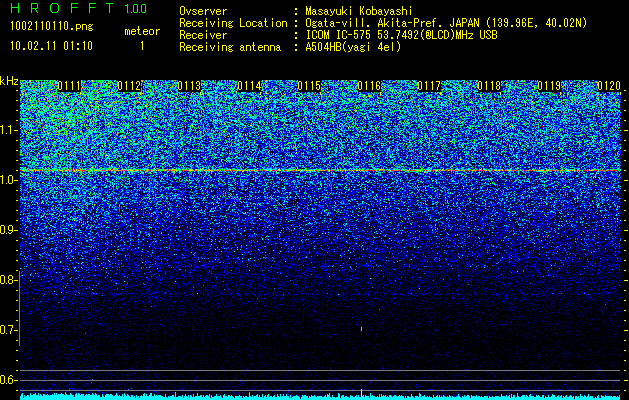Click the date stamp 10.02.11 01:10
Viewport: 629px width, 400px height.
[x=51, y=45]
